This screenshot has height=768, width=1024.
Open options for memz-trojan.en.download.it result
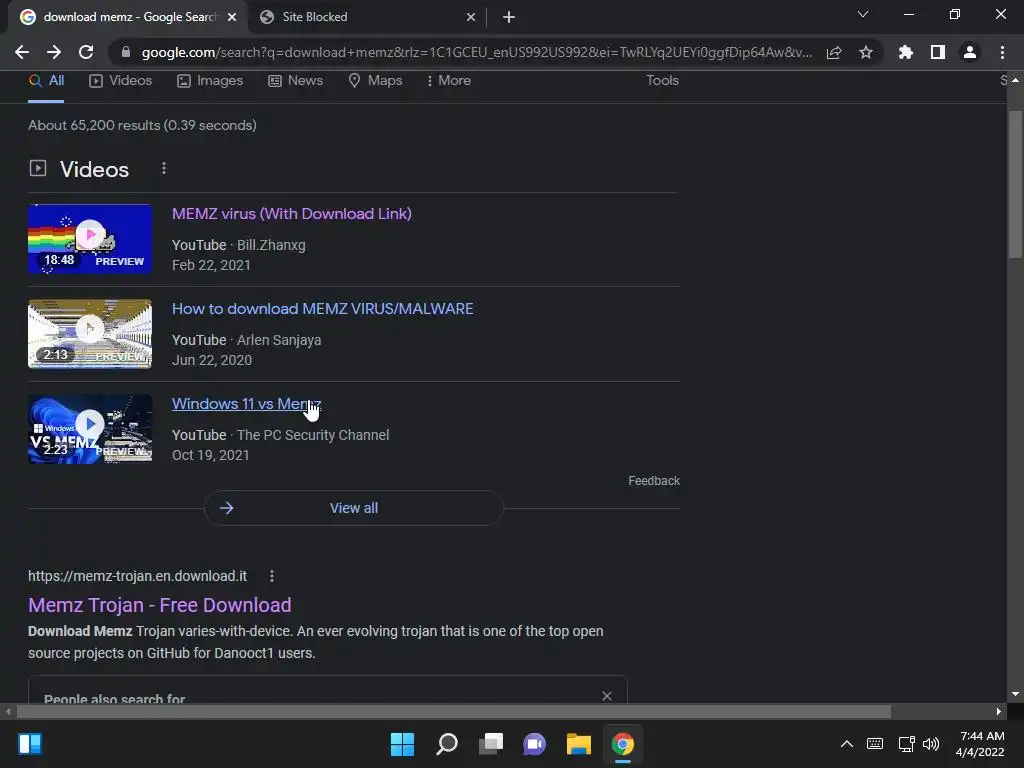(x=272, y=576)
